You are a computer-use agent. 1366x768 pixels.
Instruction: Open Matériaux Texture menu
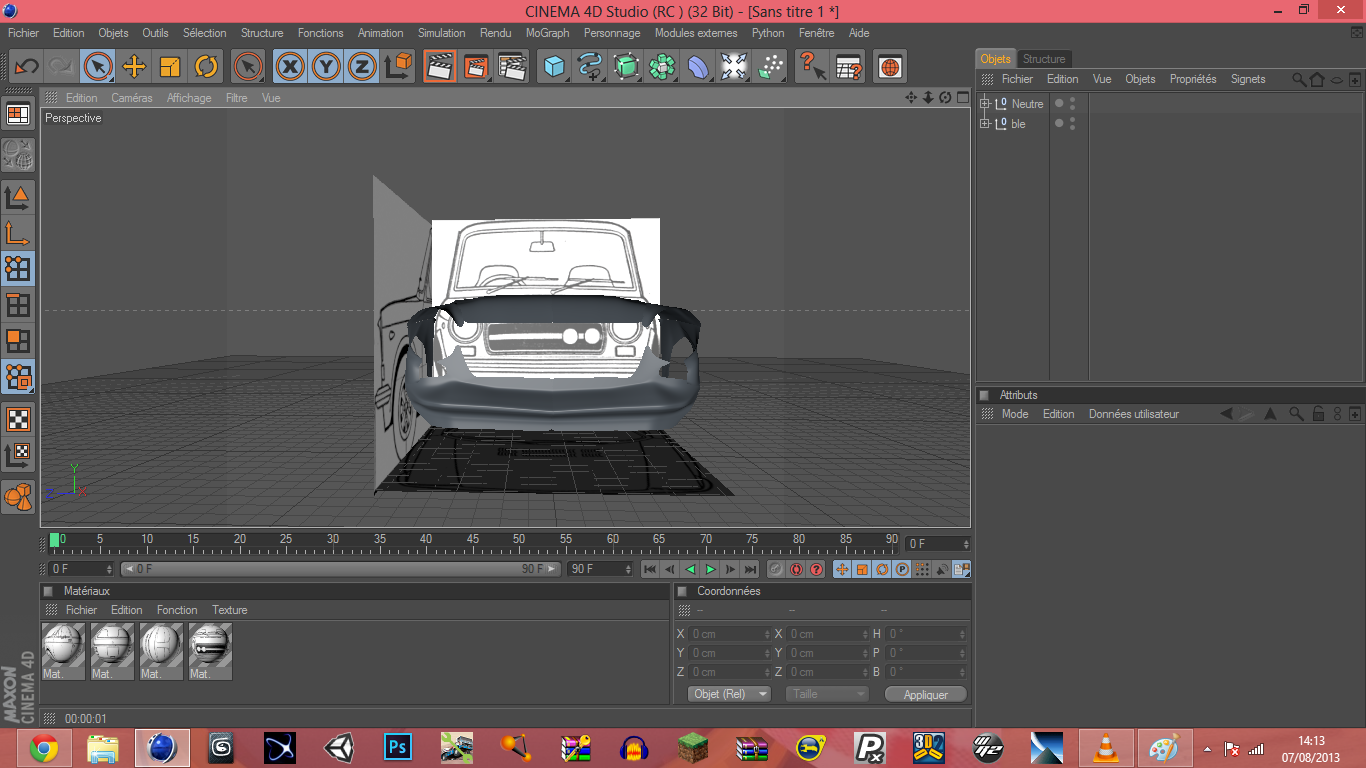(x=229, y=610)
